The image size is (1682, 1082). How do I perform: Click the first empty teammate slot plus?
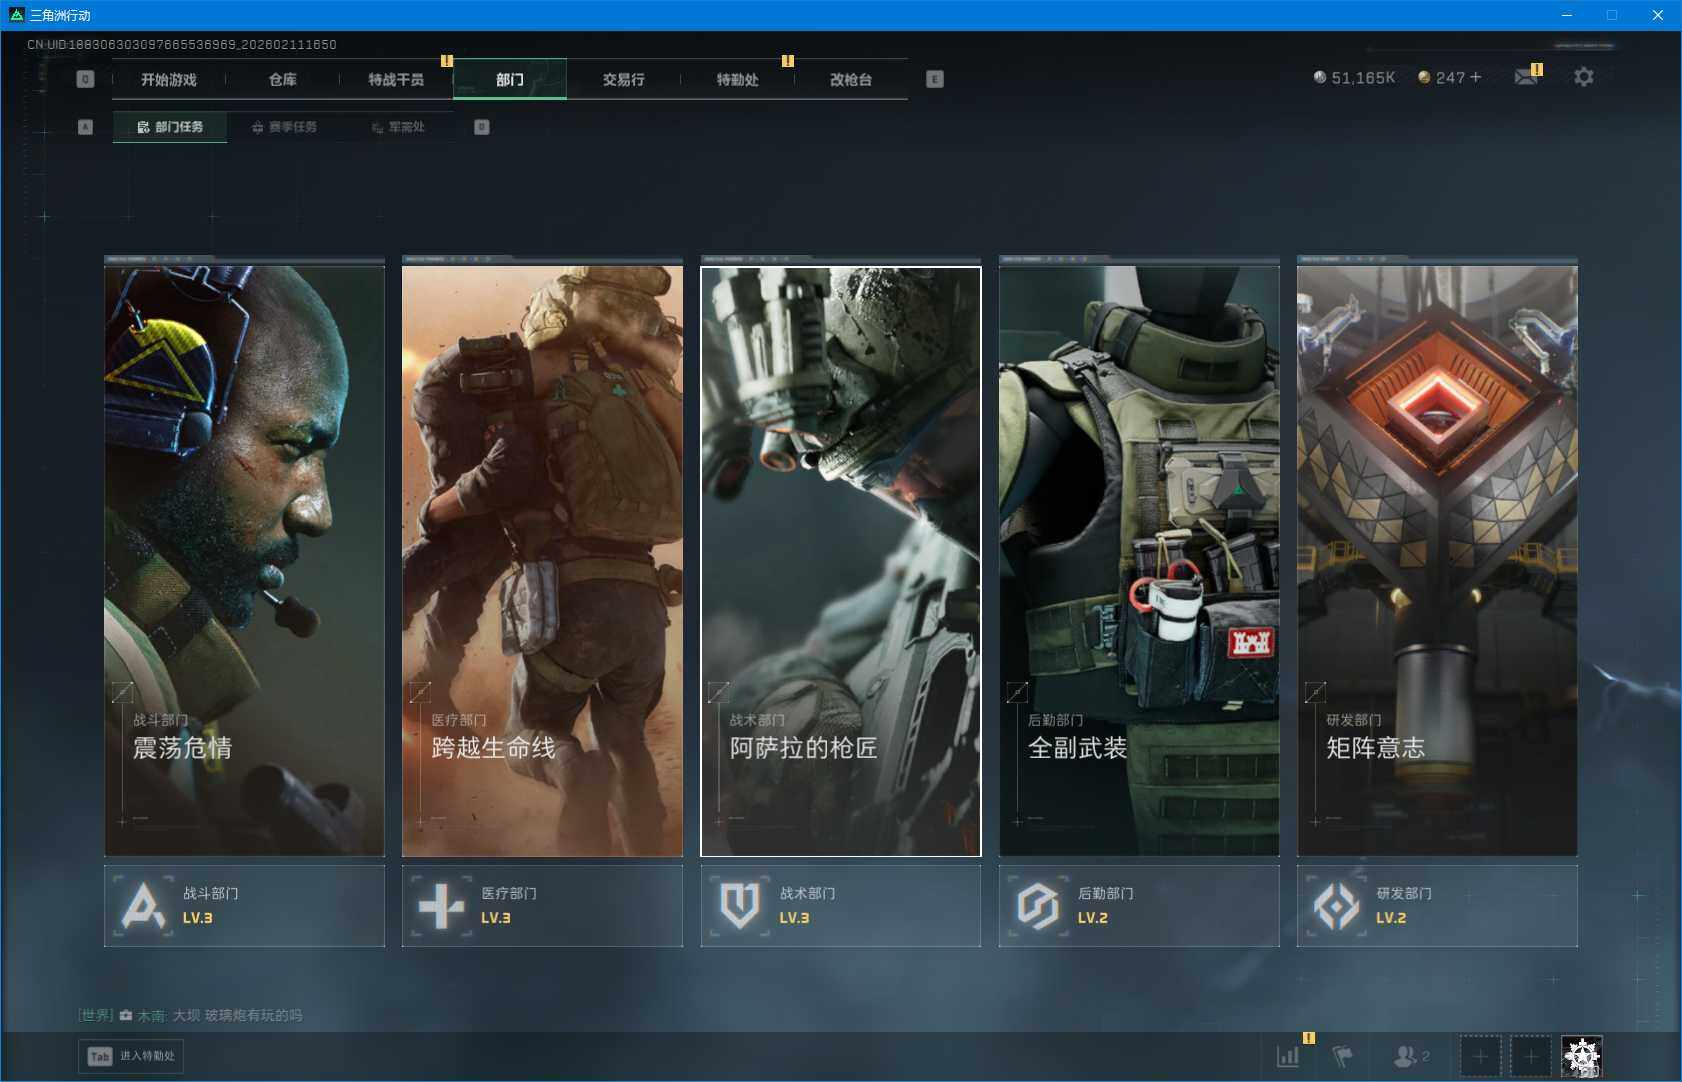pos(1480,1056)
